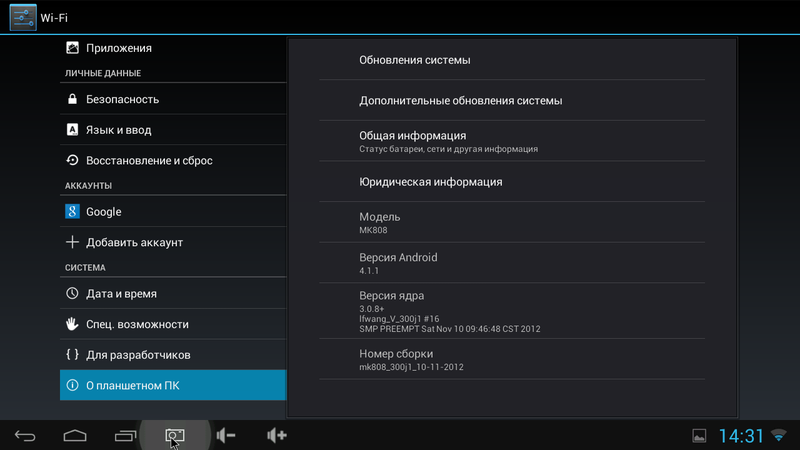Tap the Модель MK808 entry
This screenshot has height=450, width=800.
coord(512,222)
